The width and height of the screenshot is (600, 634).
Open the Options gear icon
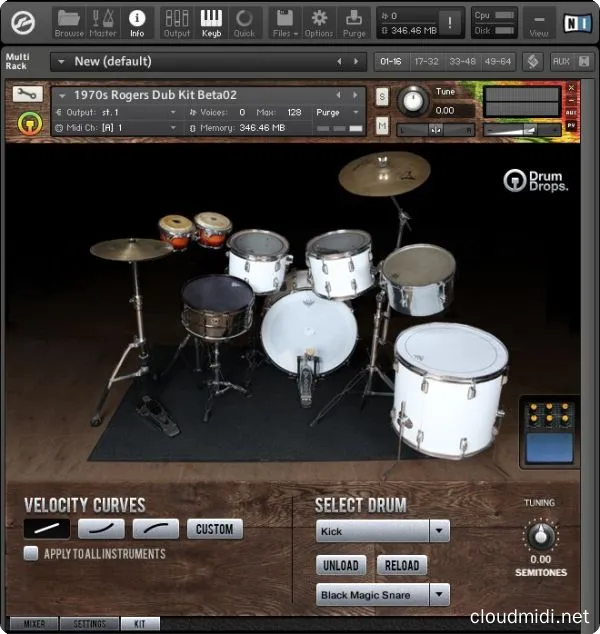tap(319, 21)
